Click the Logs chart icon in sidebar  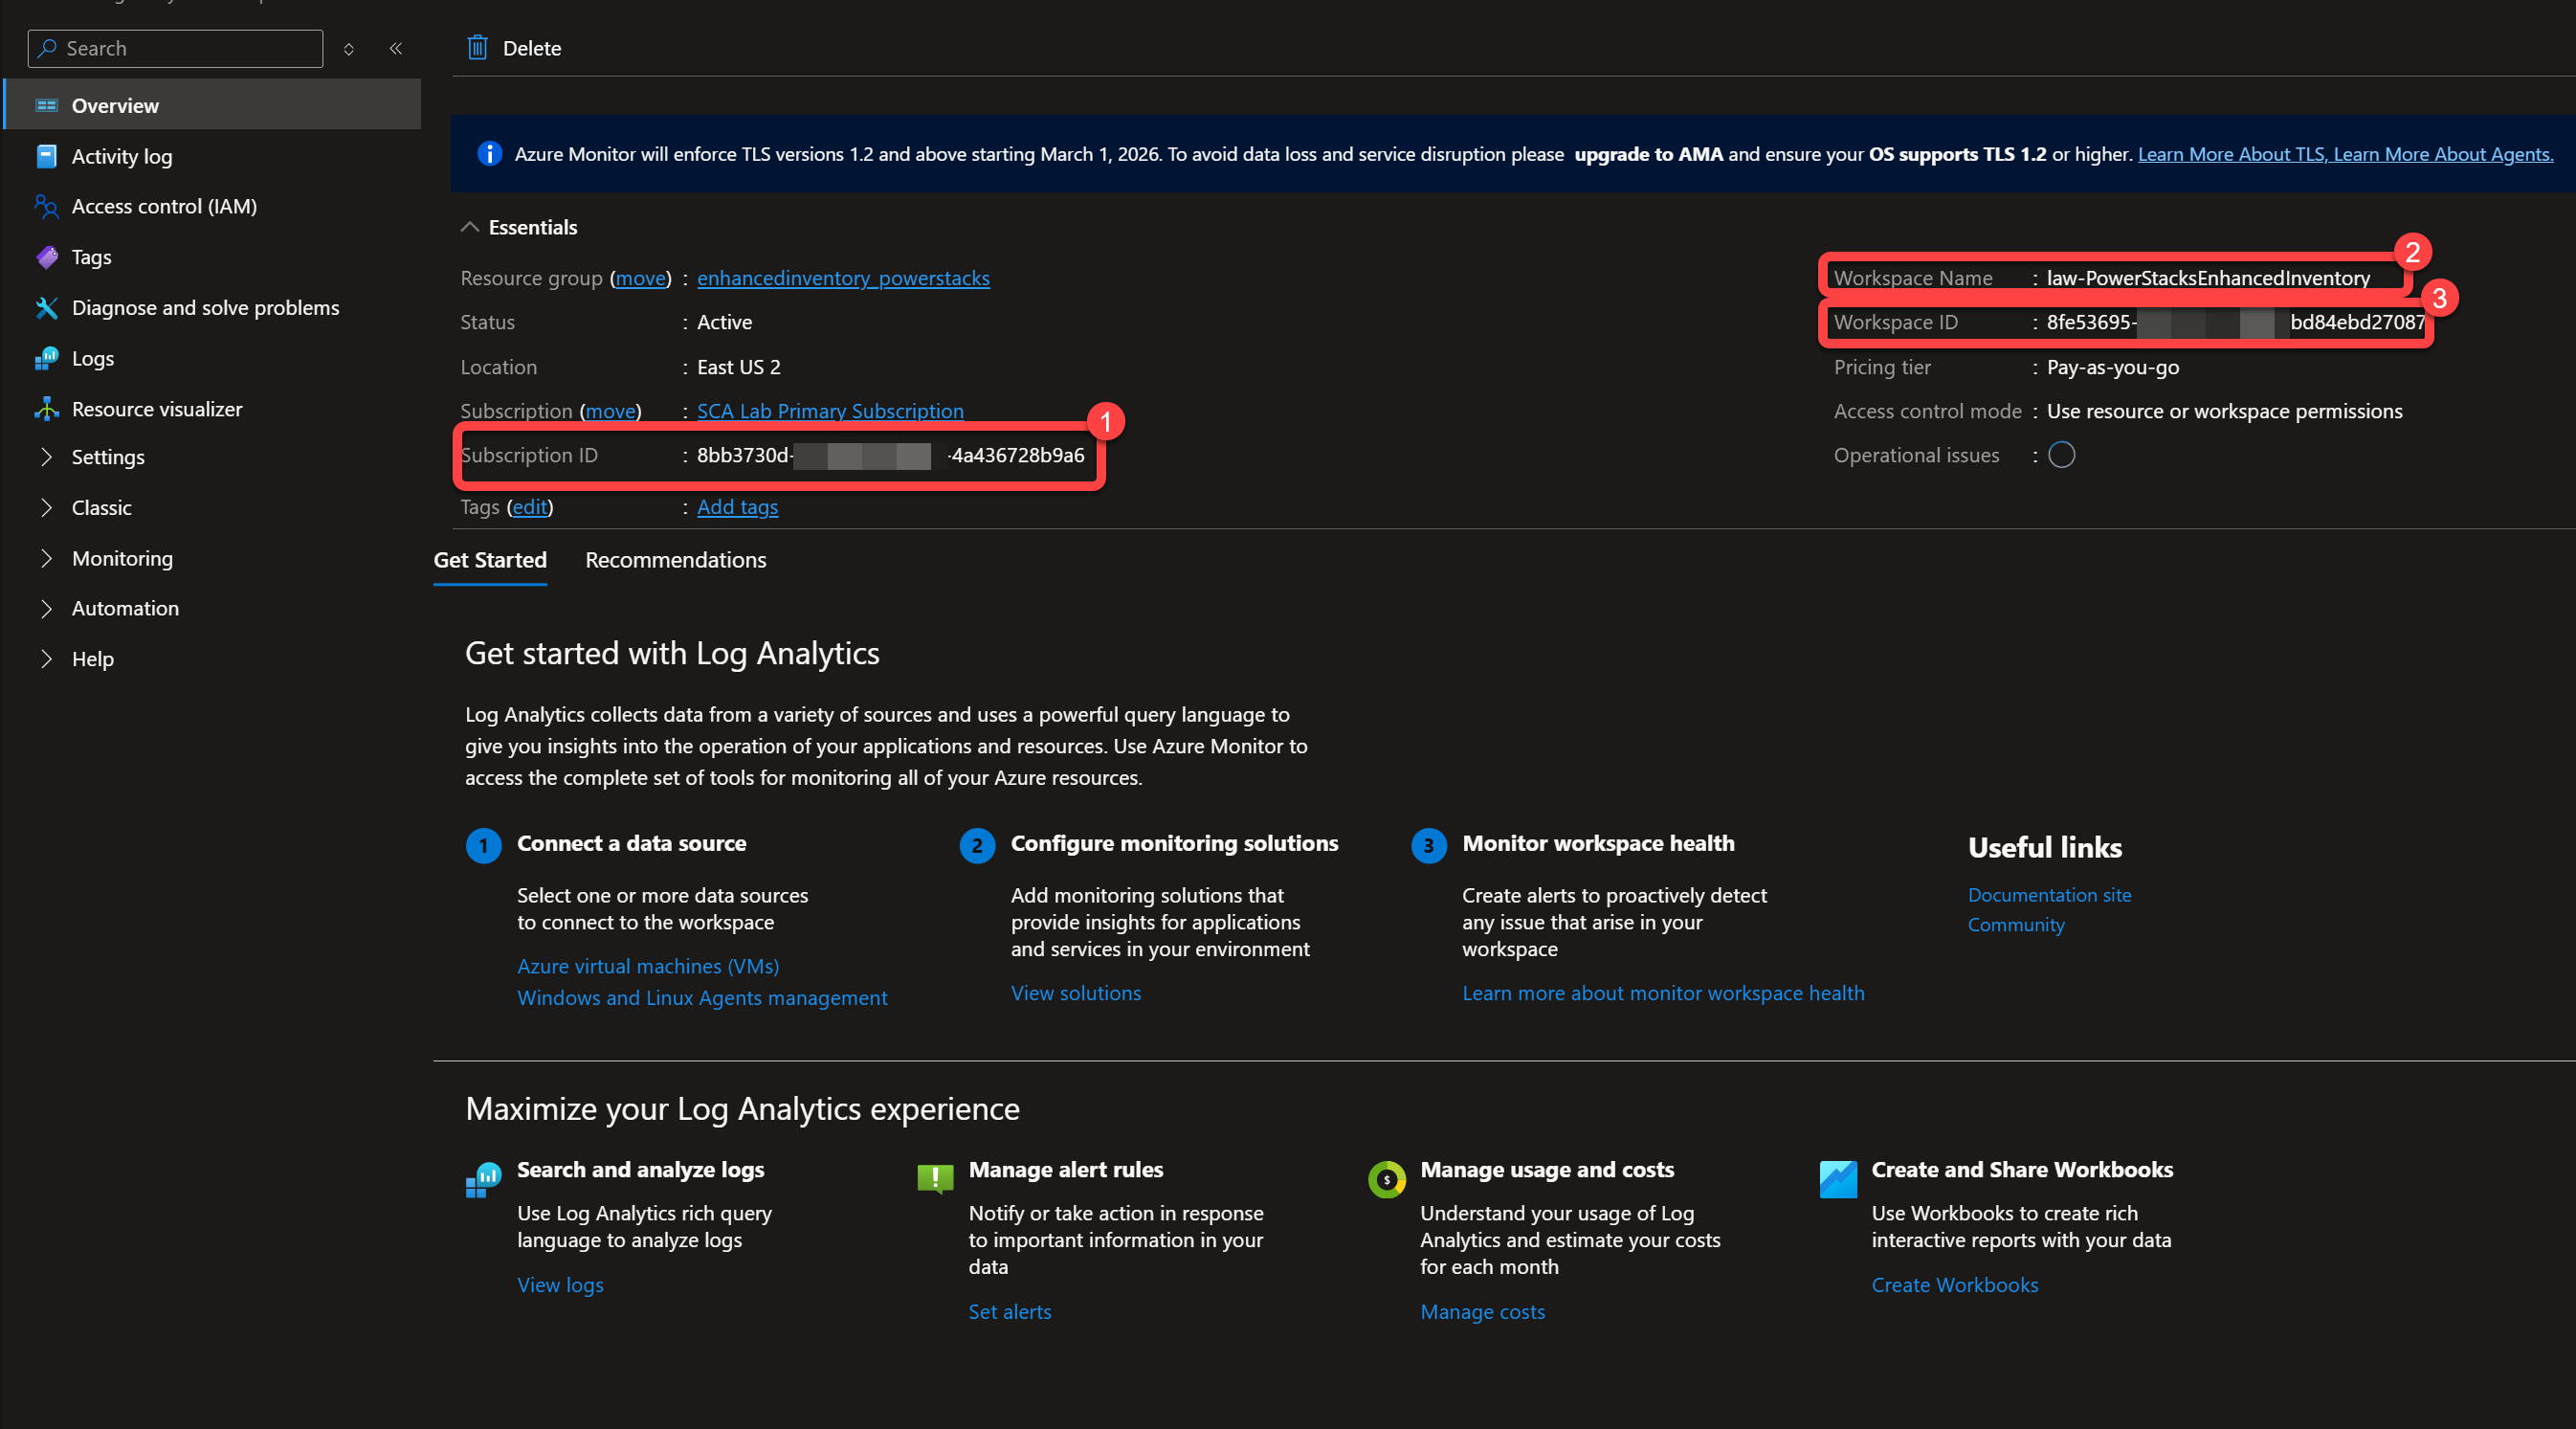click(x=46, y=358)
